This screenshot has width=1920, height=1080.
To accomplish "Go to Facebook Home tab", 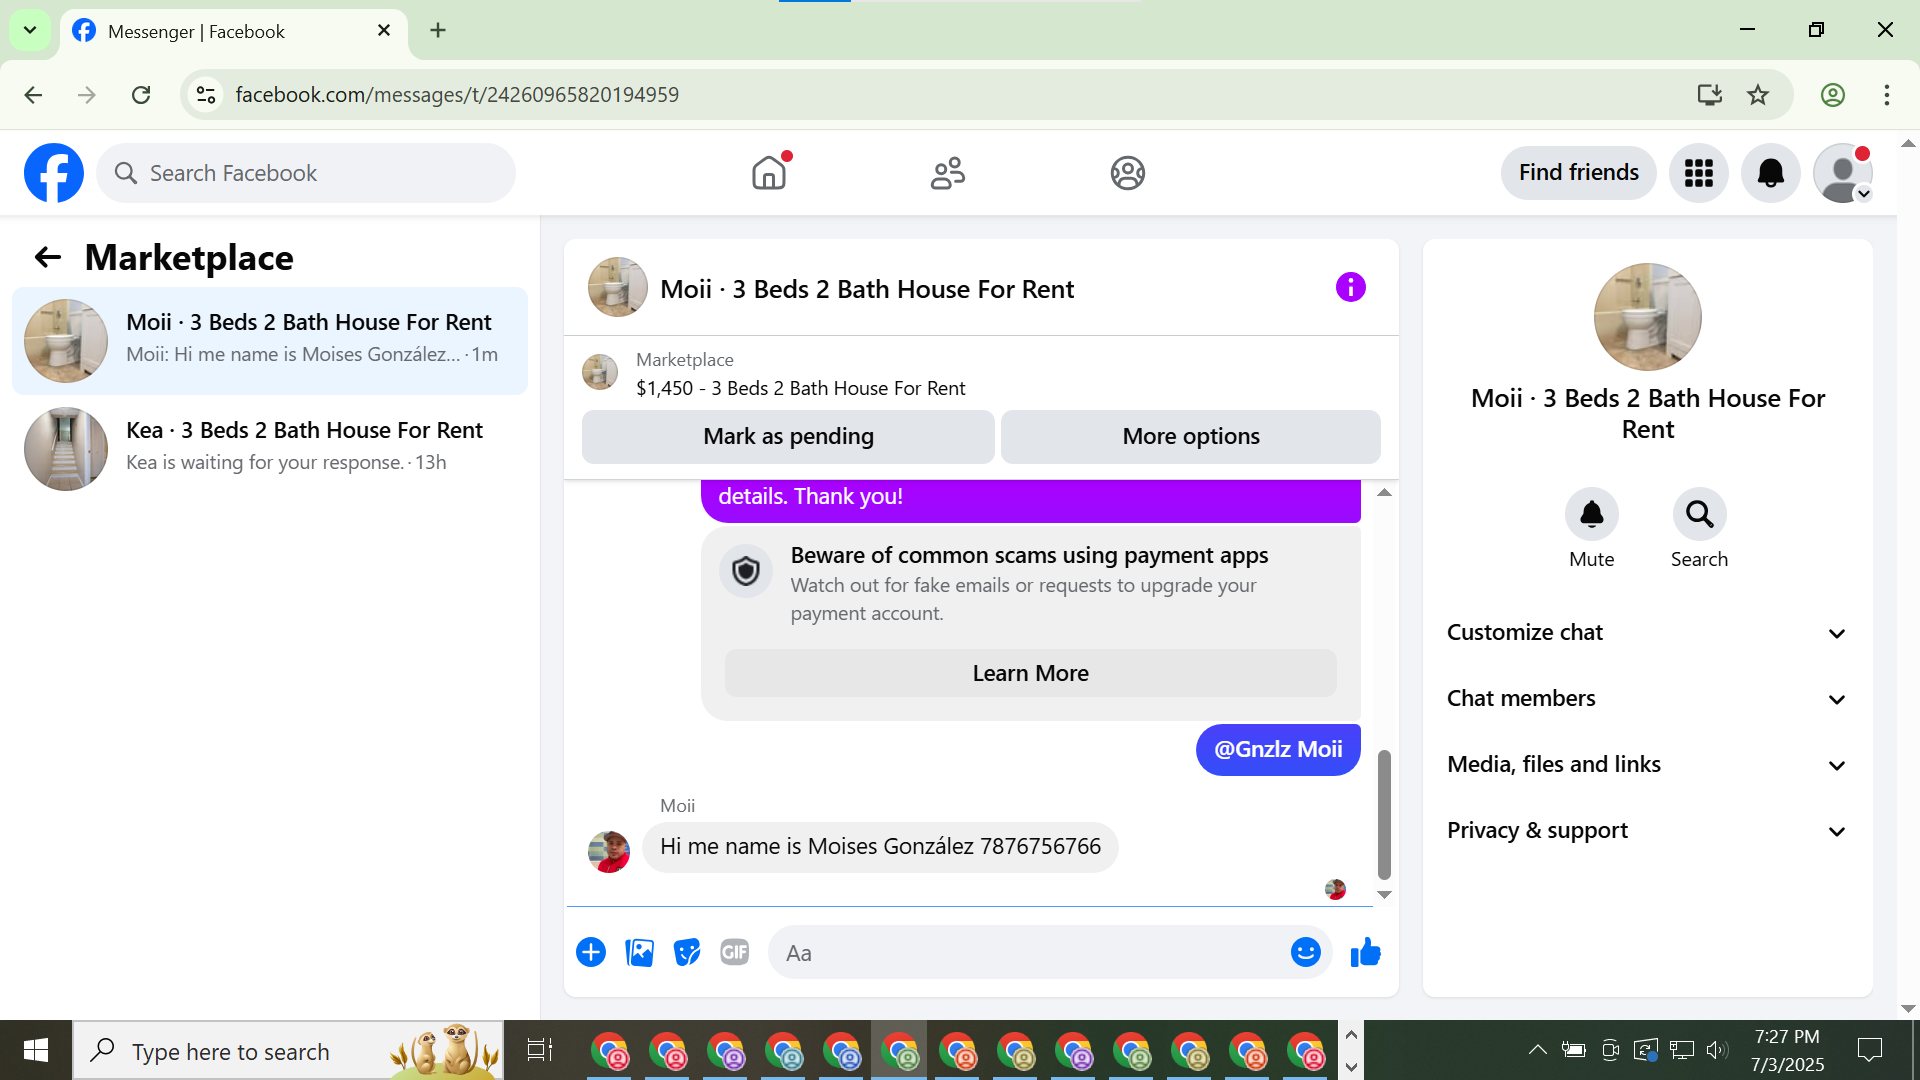I will 769,173.
